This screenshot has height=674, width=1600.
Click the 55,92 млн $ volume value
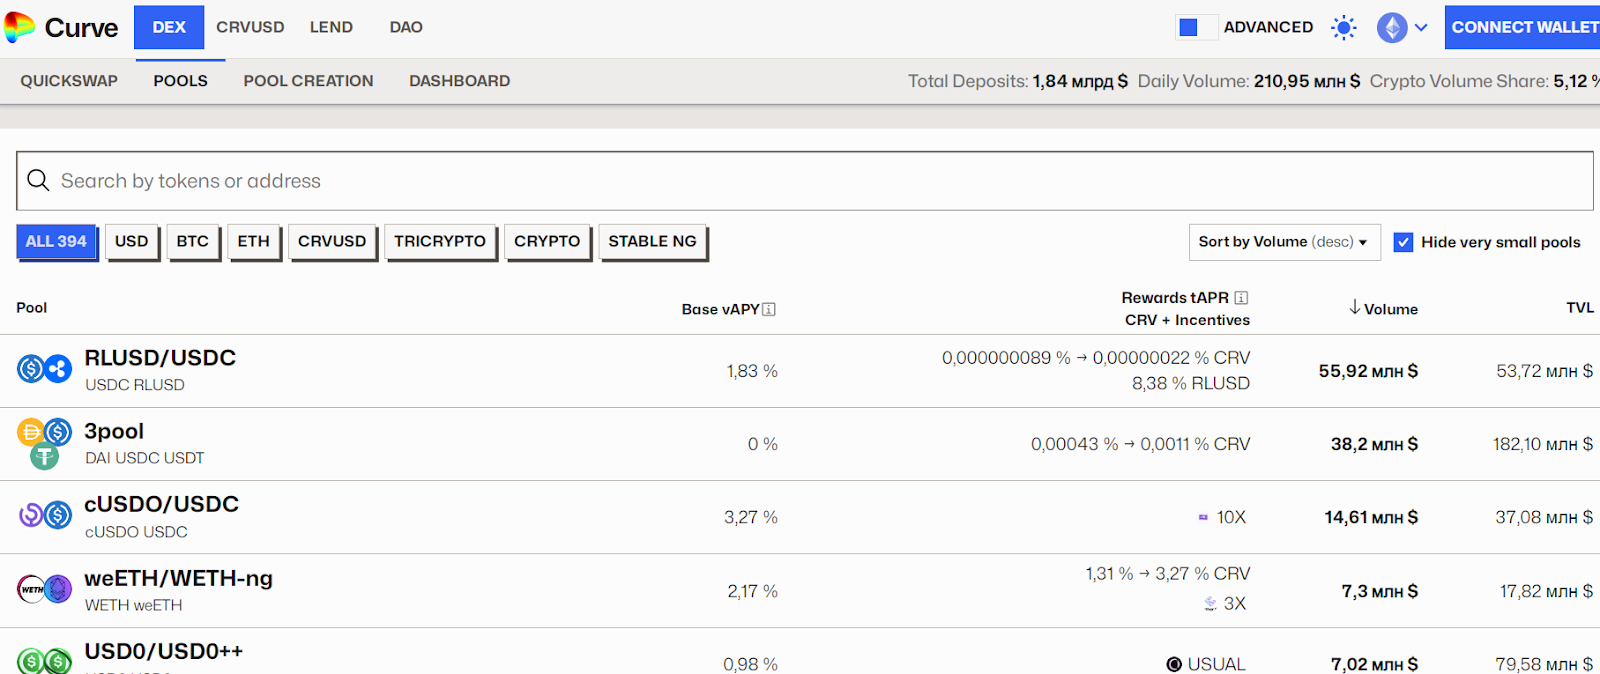(x=1368, y=371)
